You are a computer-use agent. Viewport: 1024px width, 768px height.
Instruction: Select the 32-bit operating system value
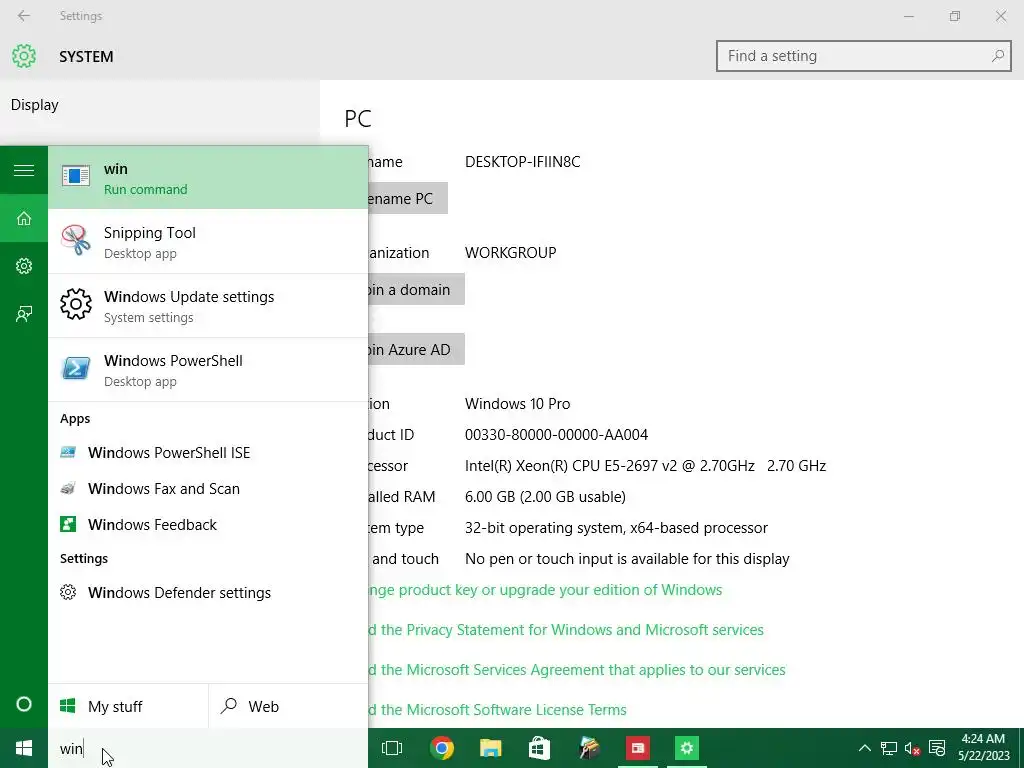click(616, 528)
